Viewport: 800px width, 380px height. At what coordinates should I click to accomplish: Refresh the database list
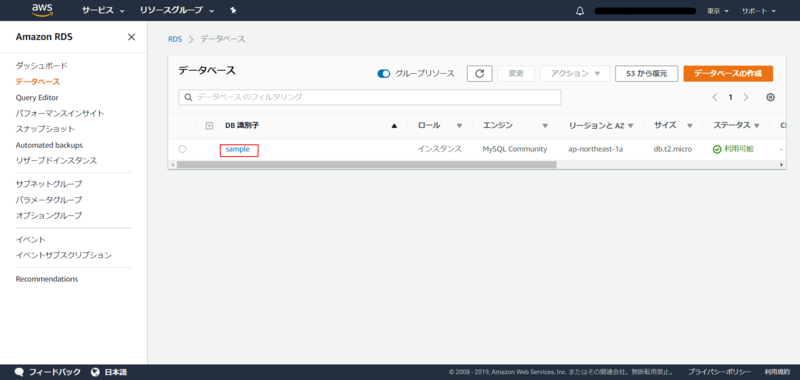(479, 73)
